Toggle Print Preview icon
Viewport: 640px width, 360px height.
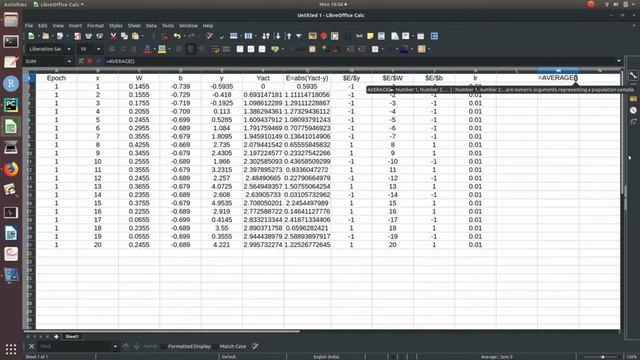[x=99, y=36]
